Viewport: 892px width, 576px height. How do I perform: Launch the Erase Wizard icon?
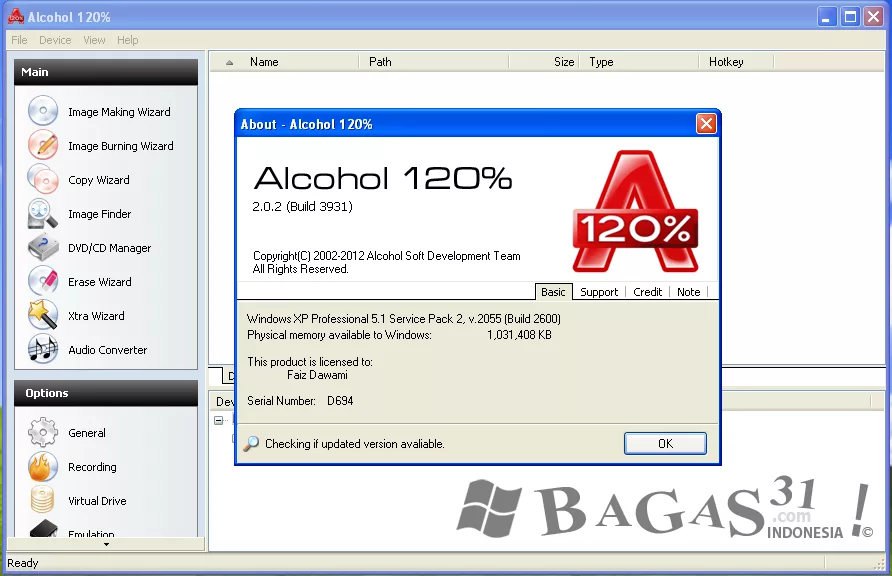coord(43,281)
